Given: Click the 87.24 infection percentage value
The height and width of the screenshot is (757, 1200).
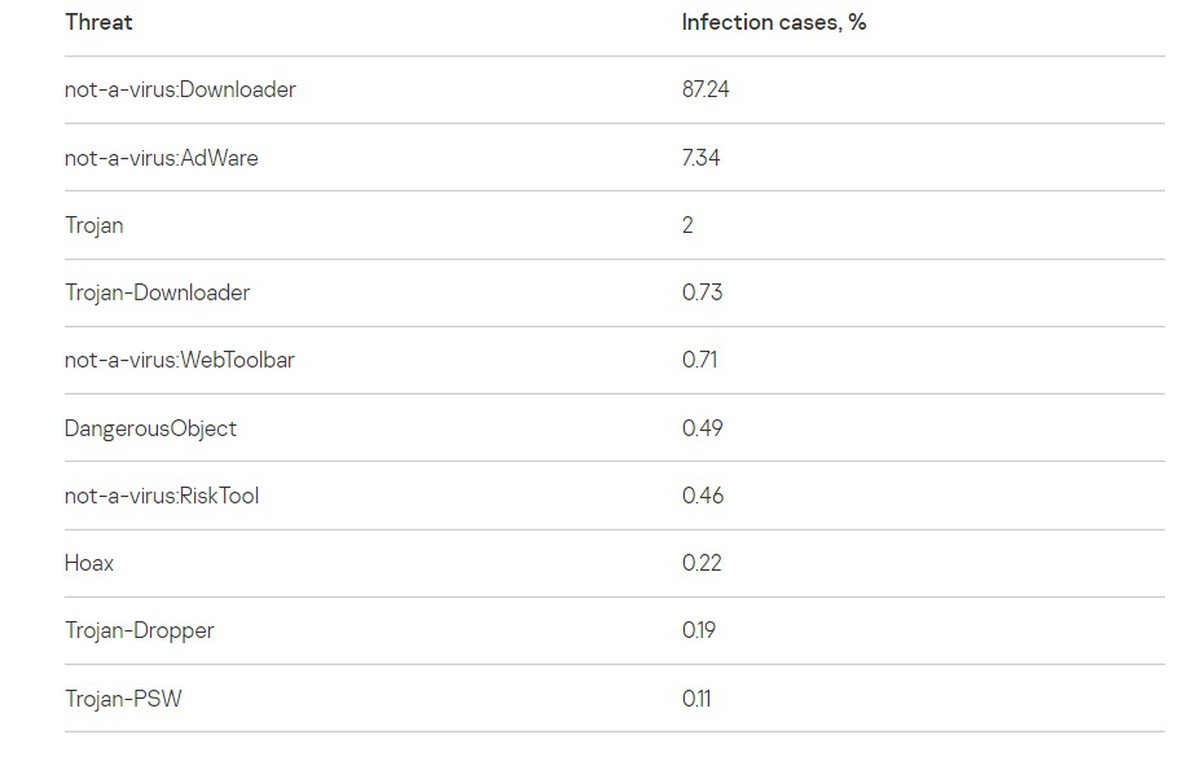Looking at the screenshot, I should (705, 90).
